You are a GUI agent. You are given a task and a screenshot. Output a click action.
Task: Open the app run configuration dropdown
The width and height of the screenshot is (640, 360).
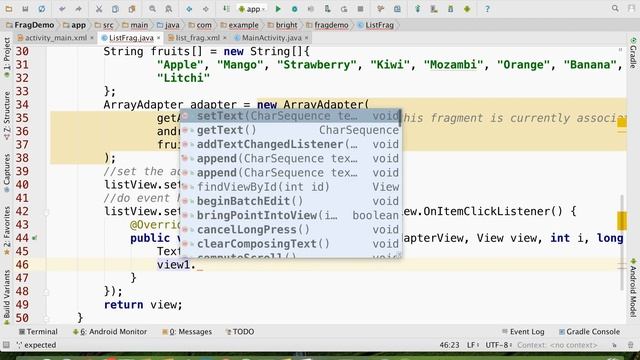(252, 9)
